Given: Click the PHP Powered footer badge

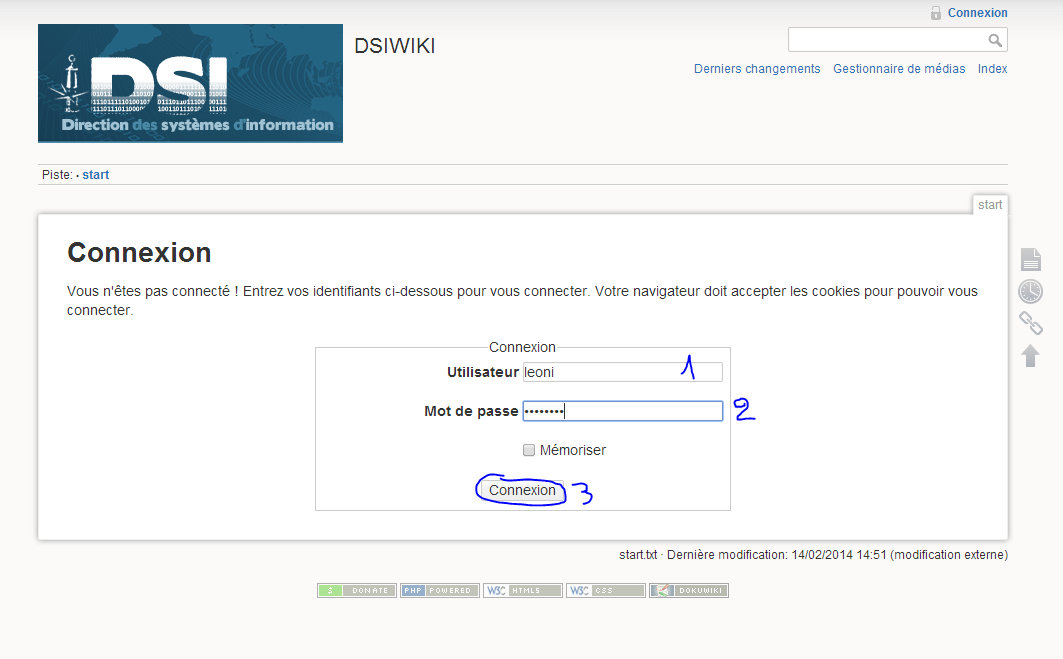Looking at the screenshot, I should (440, 591).
